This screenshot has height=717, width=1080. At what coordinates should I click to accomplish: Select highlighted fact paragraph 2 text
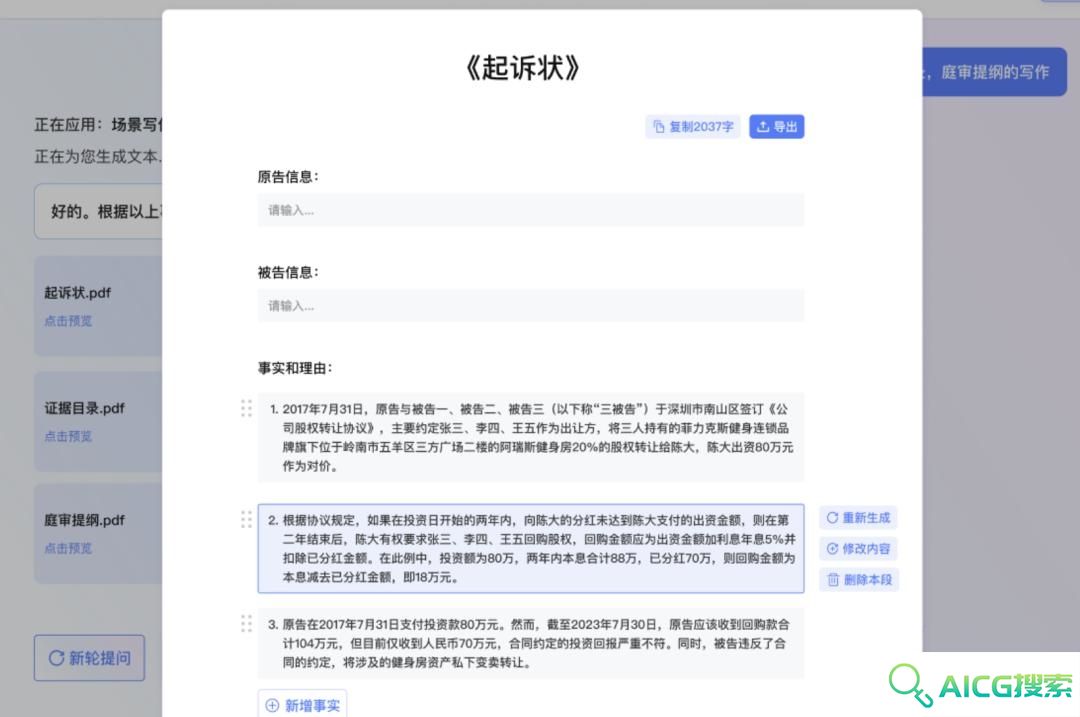[x=530, y=548]
